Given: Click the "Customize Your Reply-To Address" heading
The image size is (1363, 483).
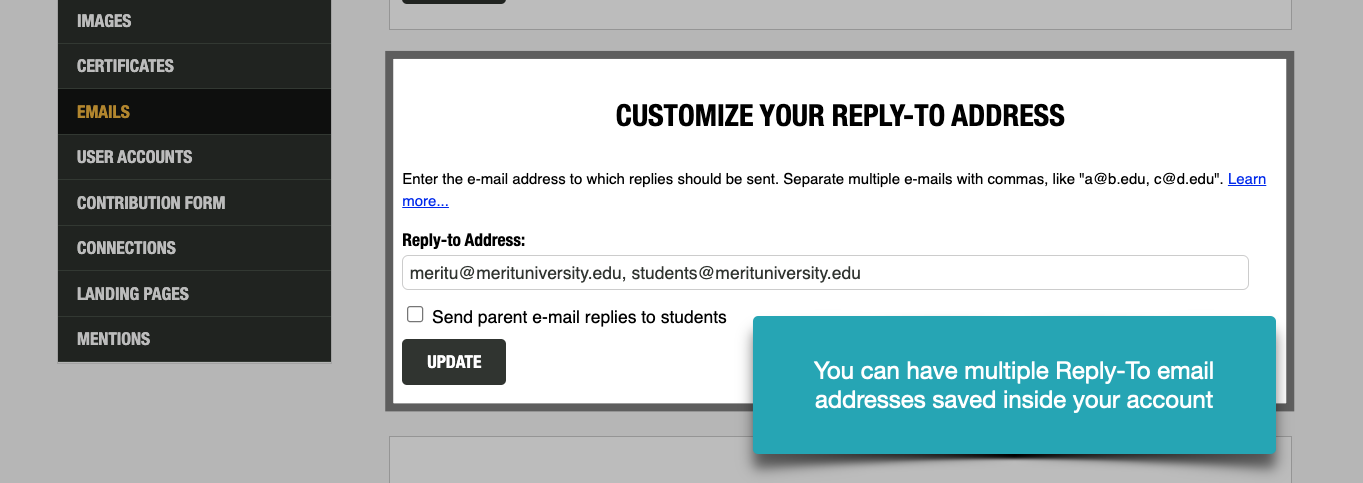Looking at the screenshot, I should click(839, 116).
